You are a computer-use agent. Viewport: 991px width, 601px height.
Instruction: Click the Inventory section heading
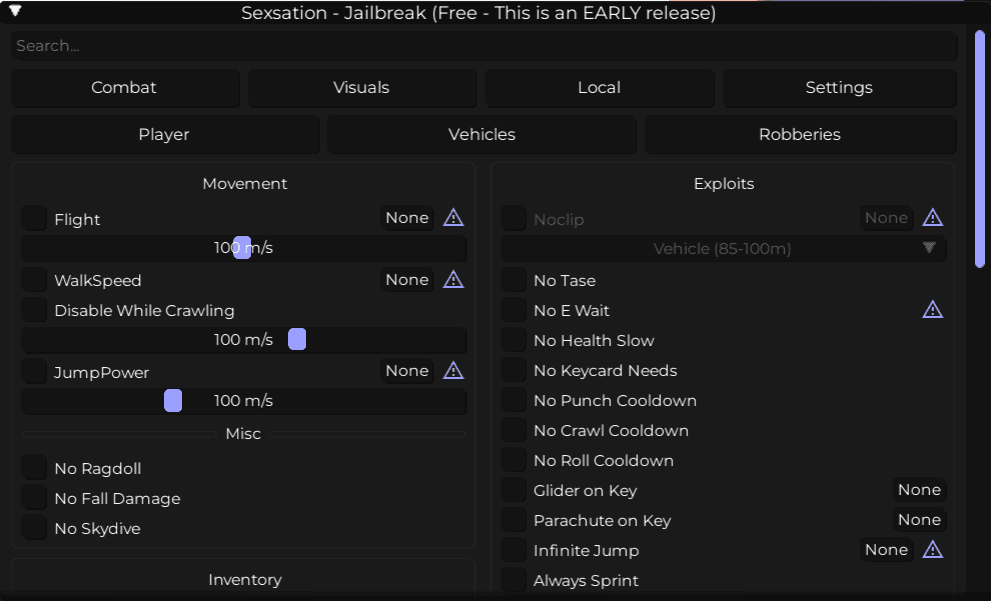[245, 580]
